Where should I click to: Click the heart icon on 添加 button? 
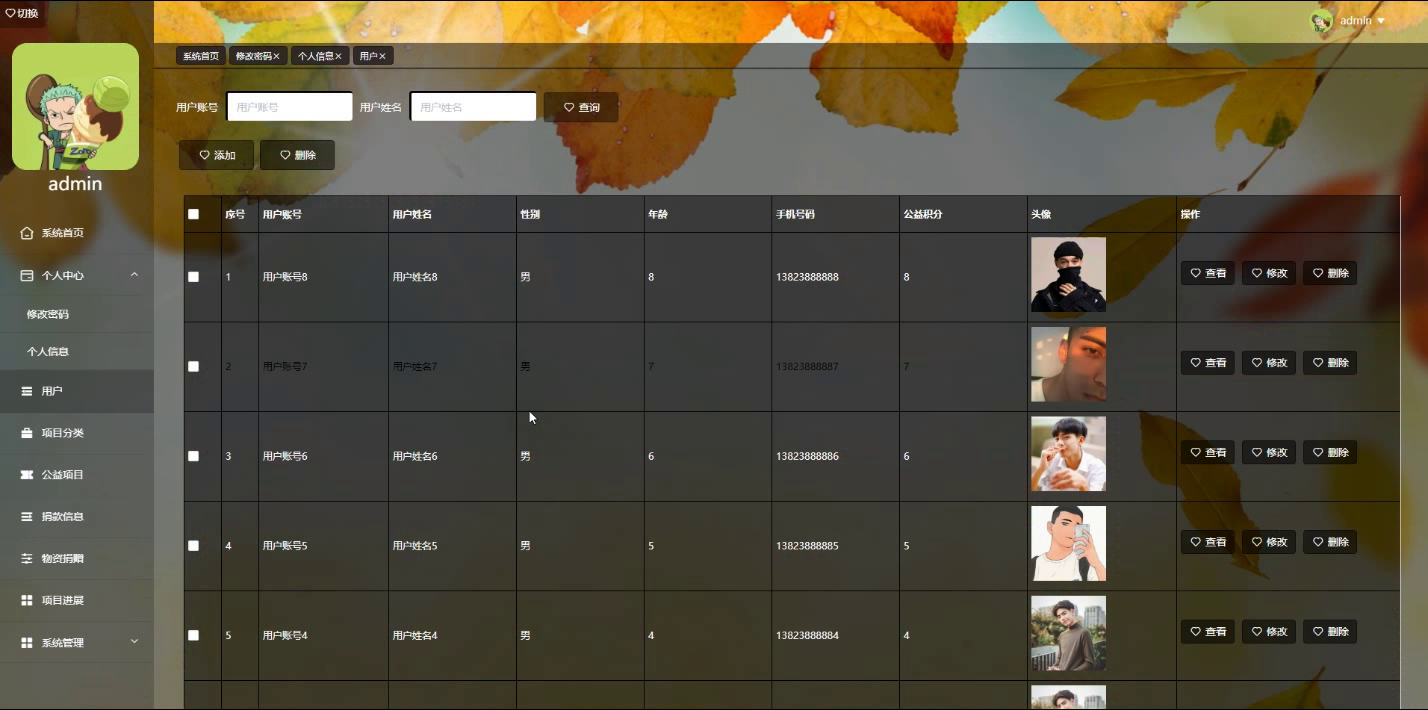pyautogui.click(x=204, y=155)
